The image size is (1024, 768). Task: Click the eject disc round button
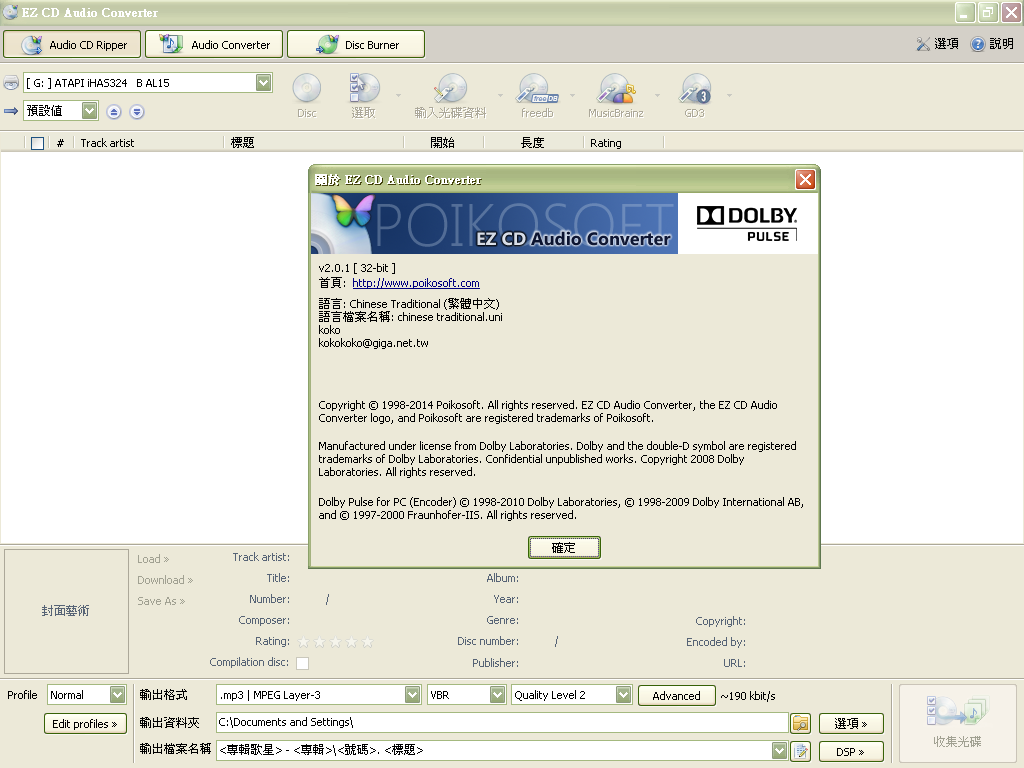click(114, 112)
